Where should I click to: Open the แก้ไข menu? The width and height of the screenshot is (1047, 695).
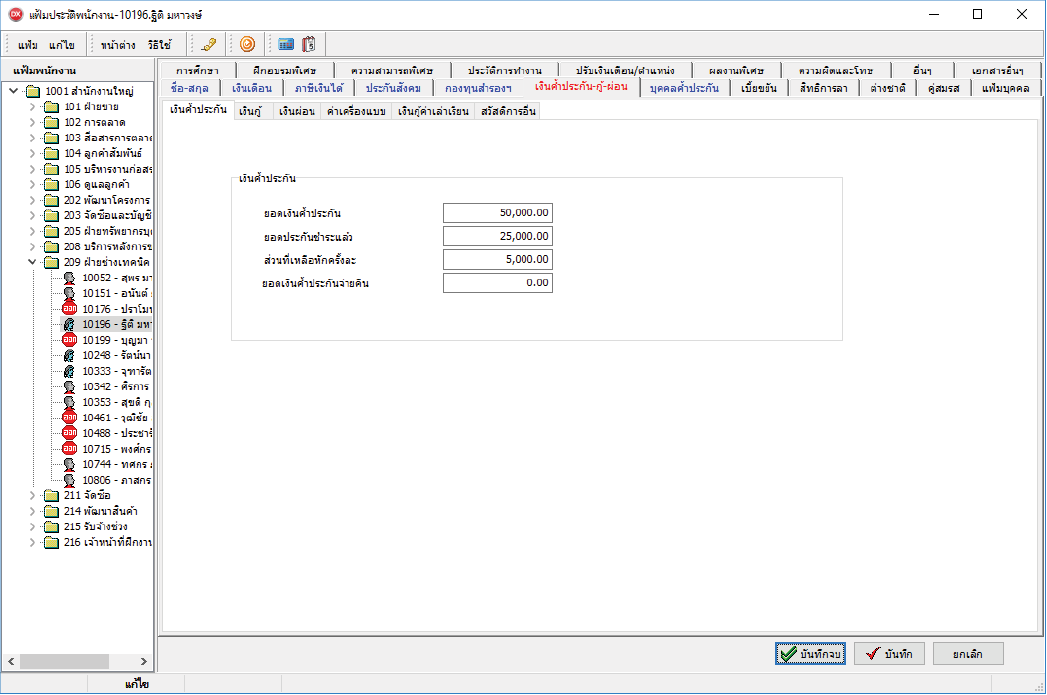coord(61,45)
